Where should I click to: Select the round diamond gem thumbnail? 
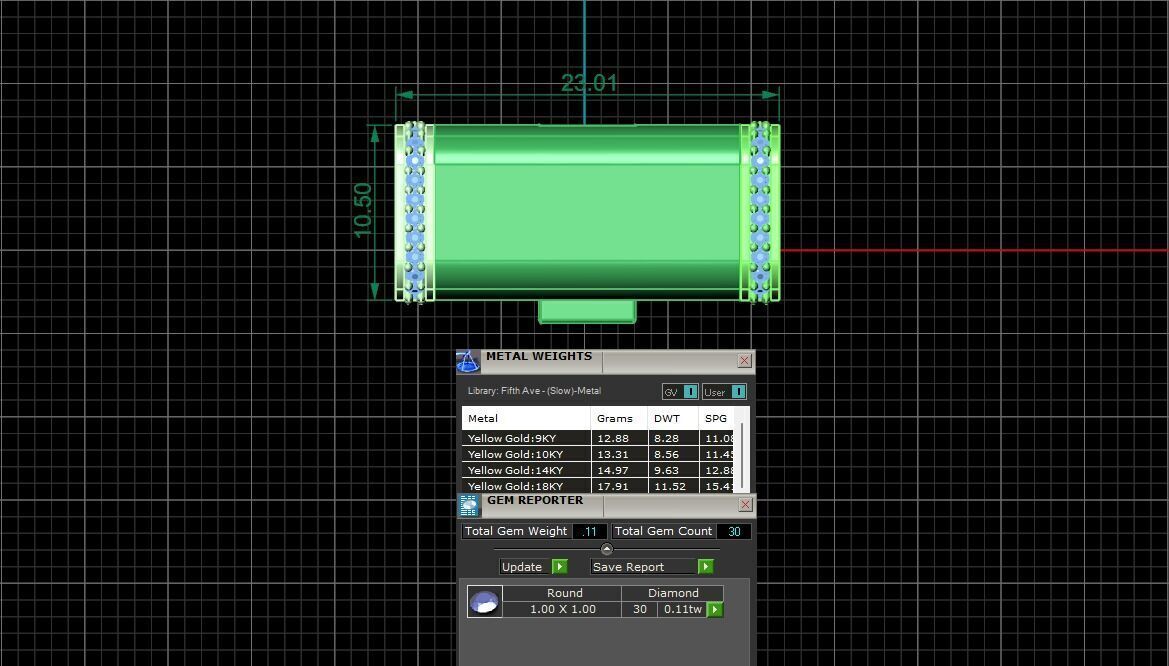[x=485, y=602]
